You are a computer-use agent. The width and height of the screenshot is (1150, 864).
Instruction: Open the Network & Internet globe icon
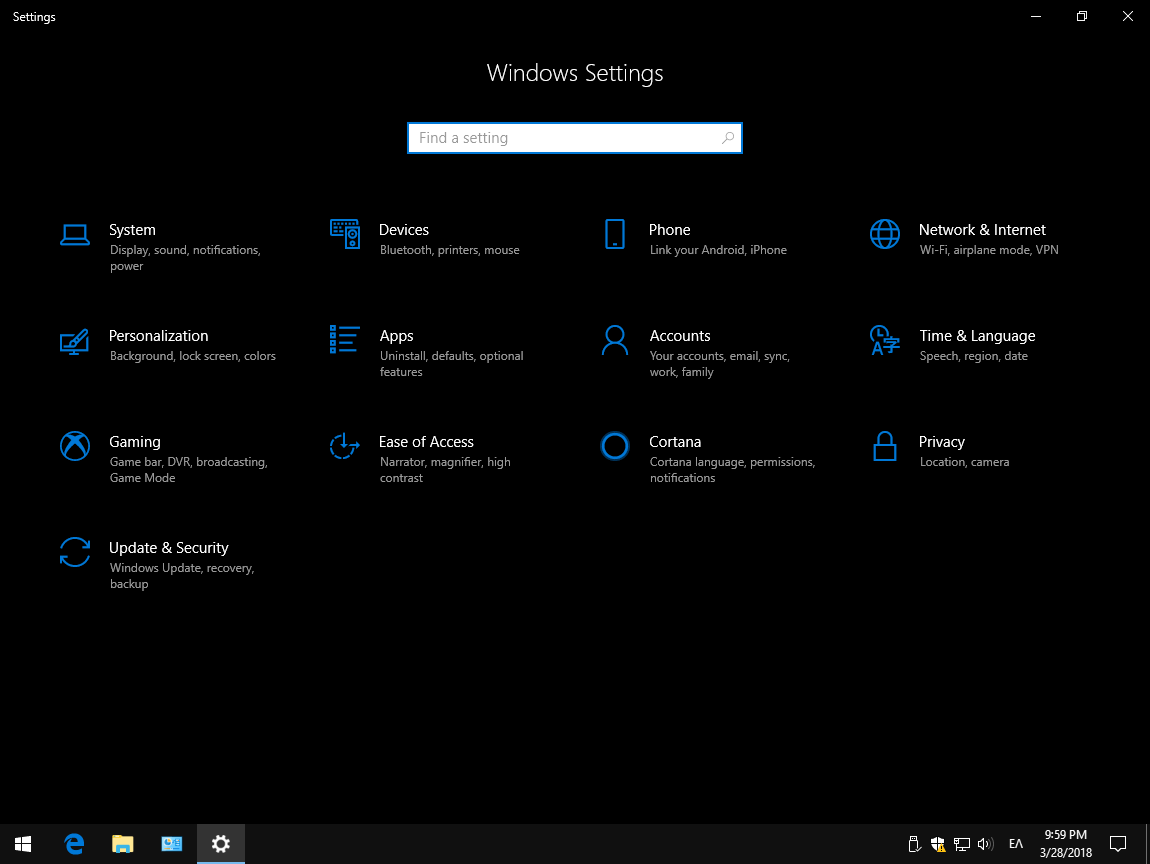(885, 234)
